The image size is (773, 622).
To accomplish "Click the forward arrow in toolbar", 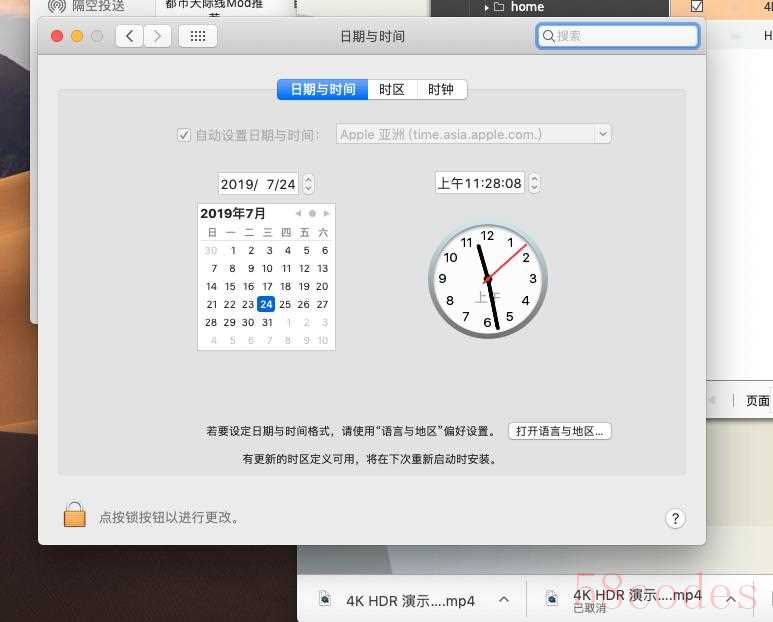I will coord(157,36).
